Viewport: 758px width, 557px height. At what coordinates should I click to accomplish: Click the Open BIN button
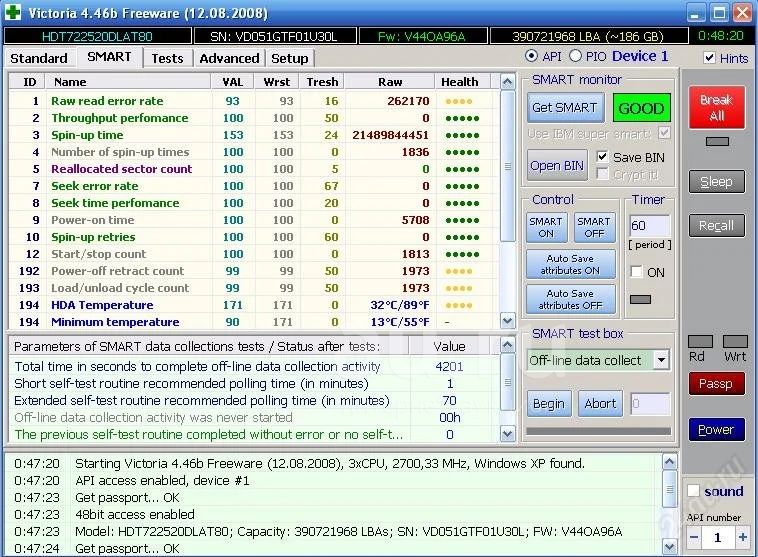click(557, 165)
